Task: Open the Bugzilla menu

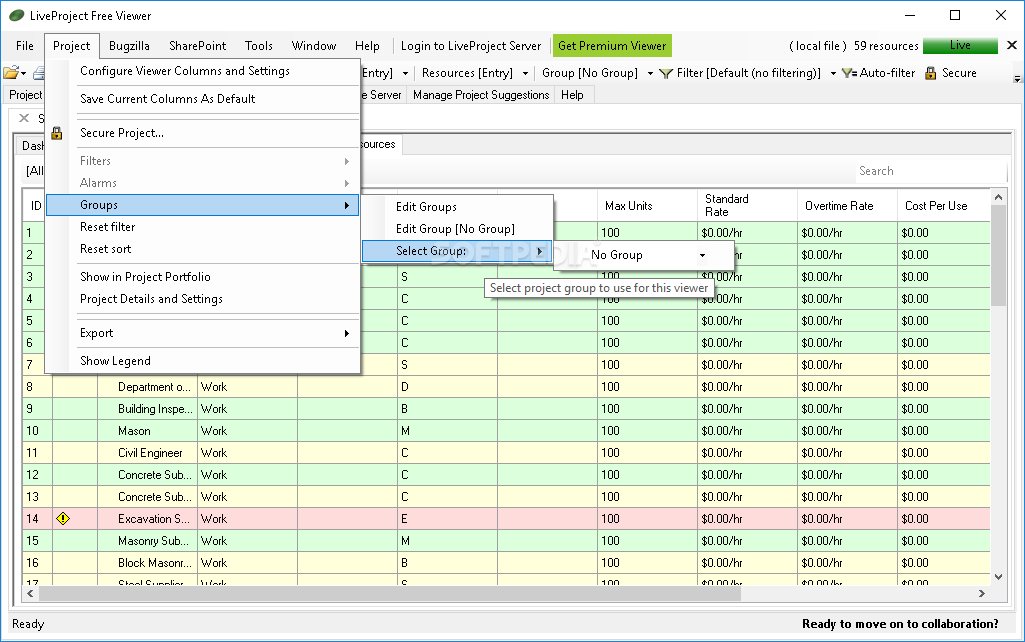Action: tap(129, 46)
